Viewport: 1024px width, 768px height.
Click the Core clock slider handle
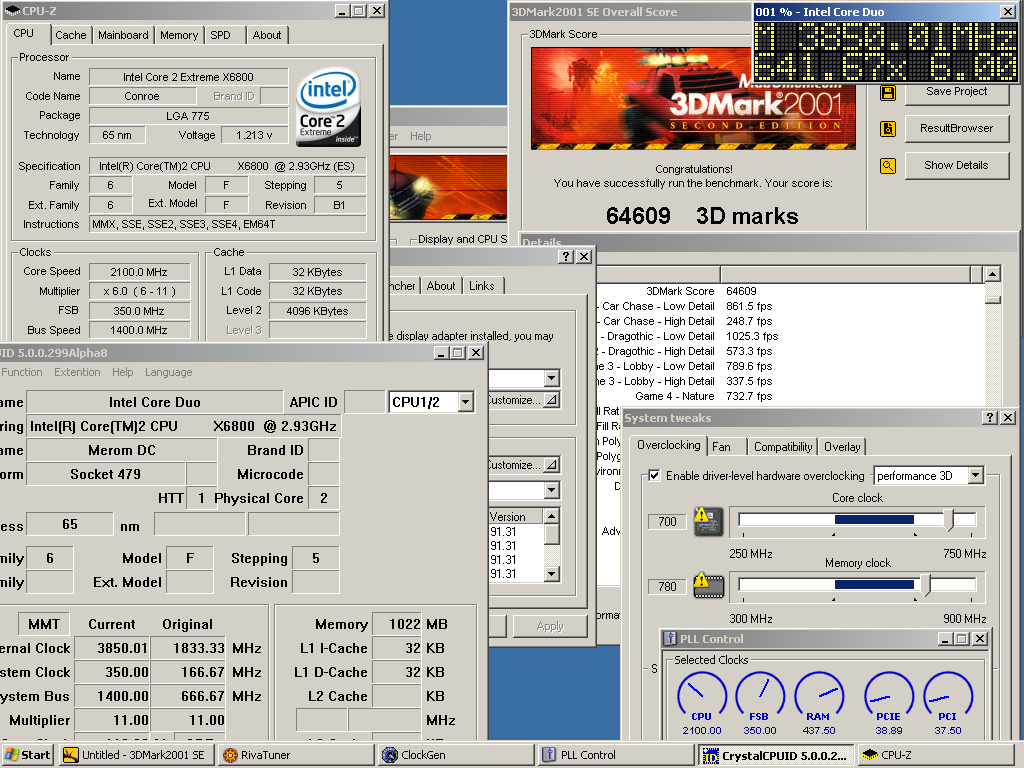click(x=950, y=520)
